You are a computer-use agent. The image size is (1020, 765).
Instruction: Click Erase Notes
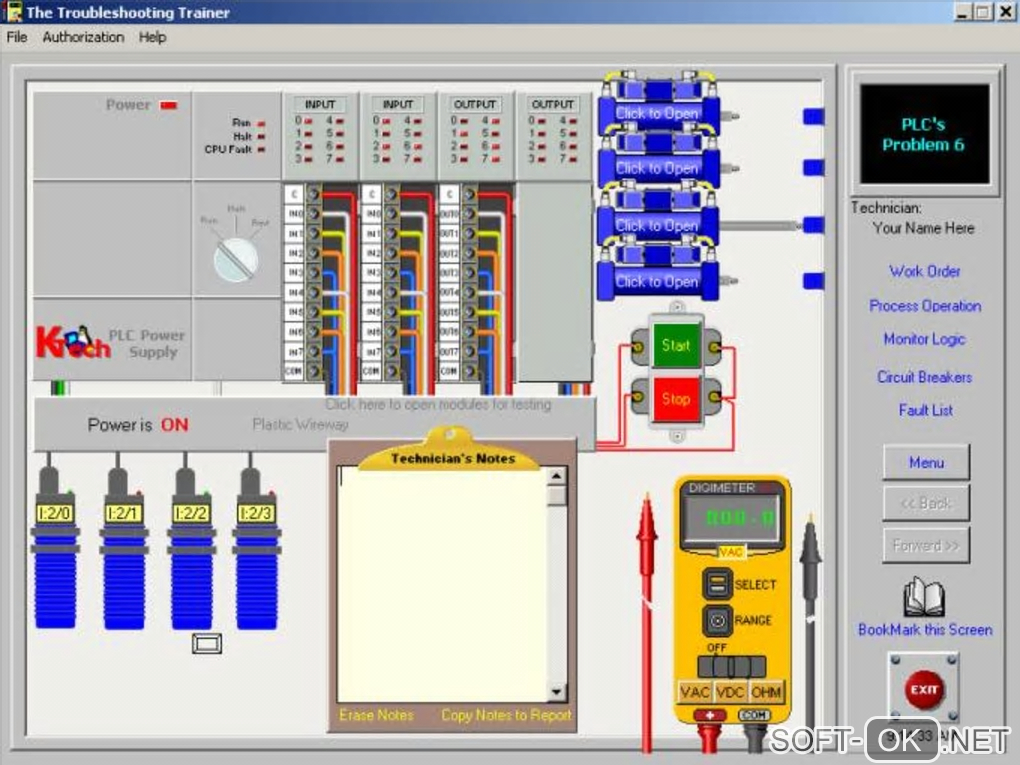click(x=376, y=715)
